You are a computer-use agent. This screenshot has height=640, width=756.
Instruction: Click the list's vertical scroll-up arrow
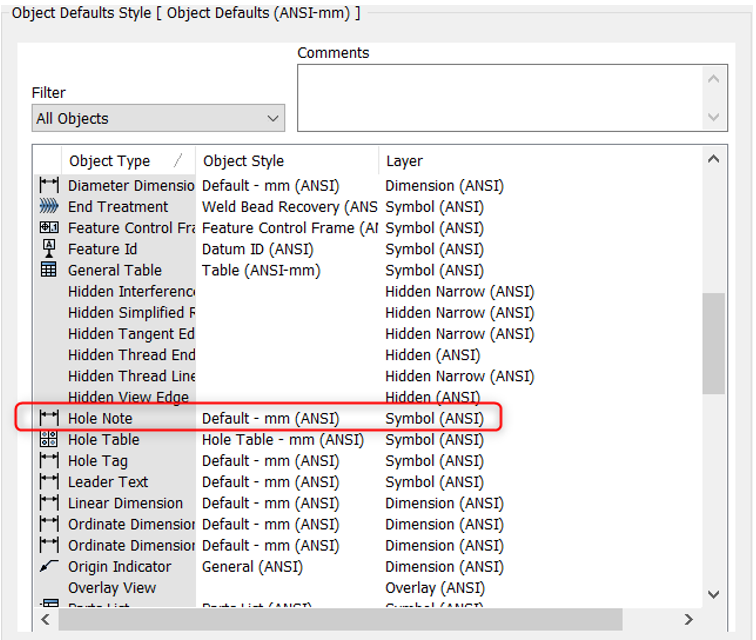tap(714, 159)
